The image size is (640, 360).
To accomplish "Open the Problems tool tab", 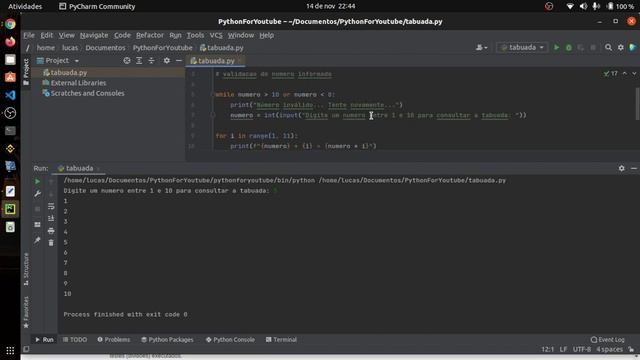I will click(x=114, y=340).
